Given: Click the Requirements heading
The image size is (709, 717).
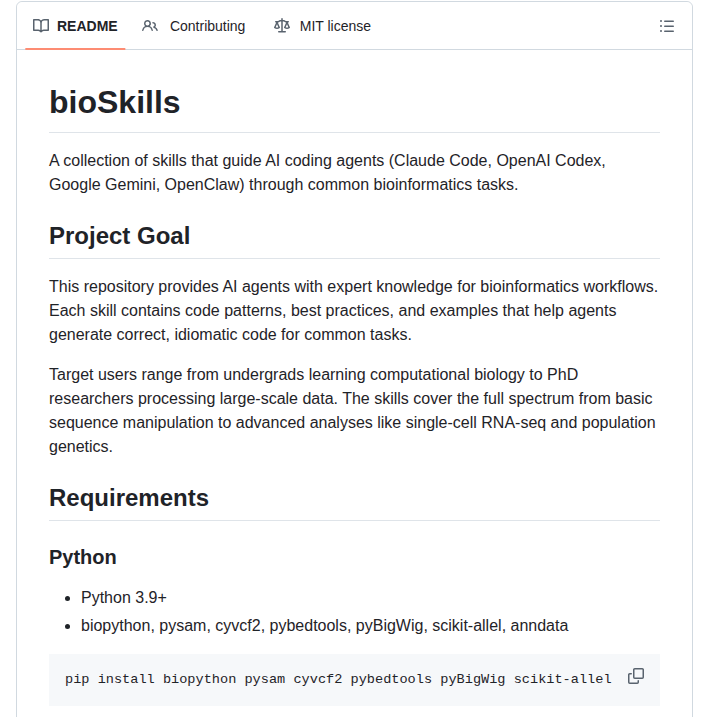Looking at the screenshot, I should coord(129,498).
